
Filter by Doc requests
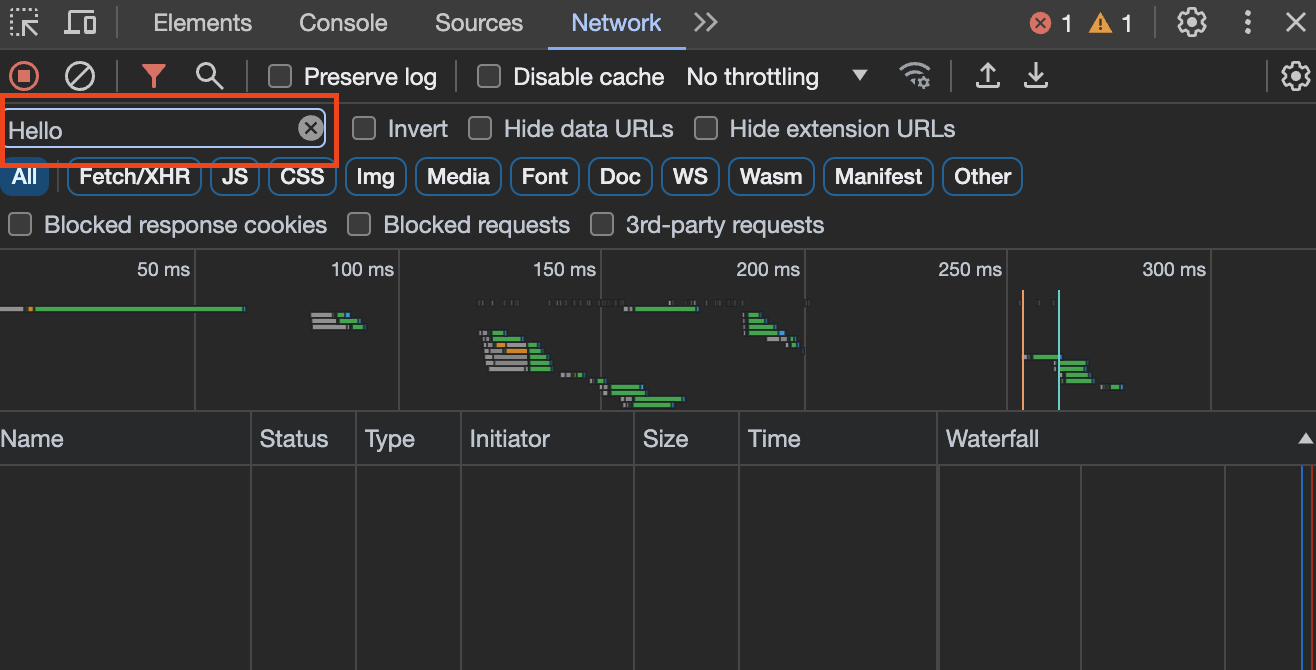click(x=620, y=177)
